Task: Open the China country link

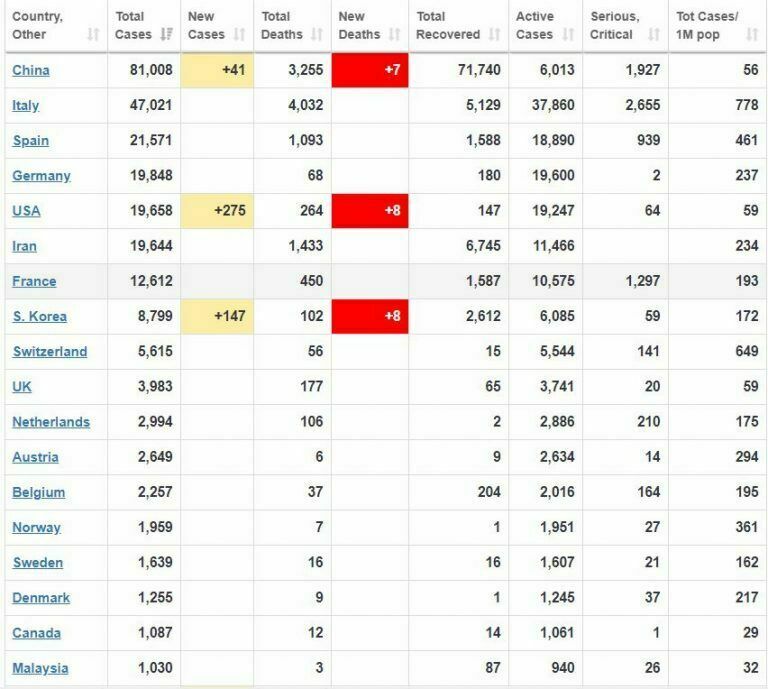Action: click(x=31, y=70)
